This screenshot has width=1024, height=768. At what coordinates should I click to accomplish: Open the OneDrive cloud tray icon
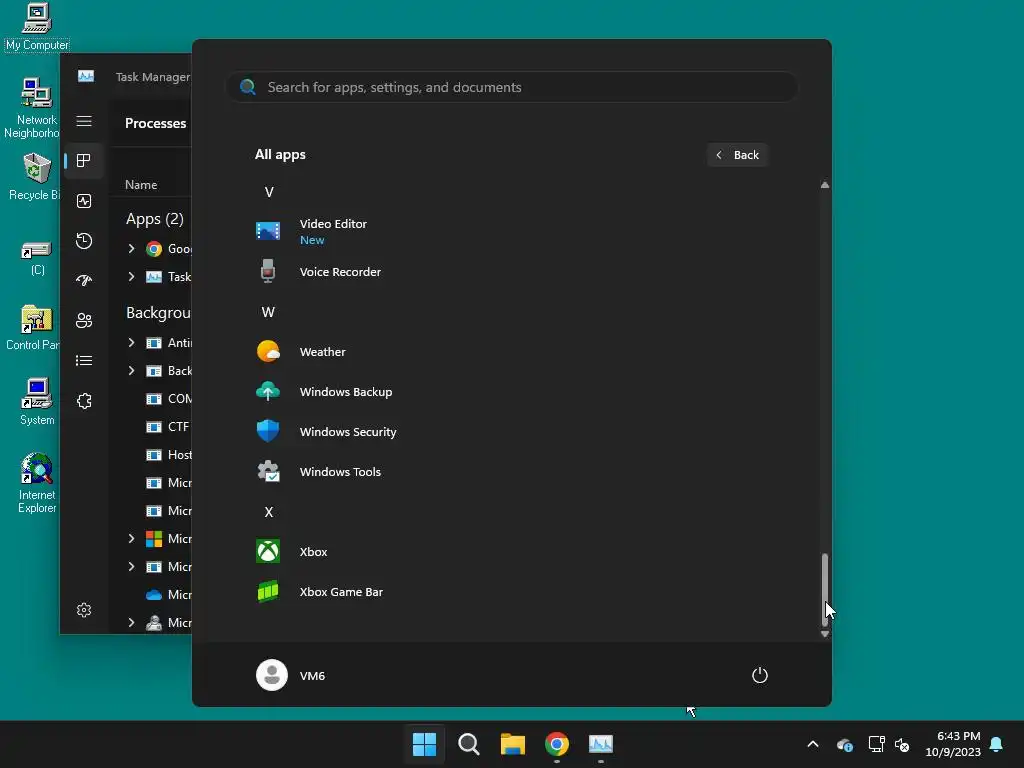pos(844,744)
